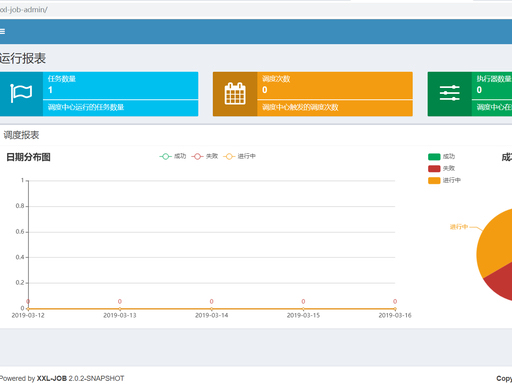Click the browser address bar URL
This screenshot has width=512, height=384.
point(23,10)
